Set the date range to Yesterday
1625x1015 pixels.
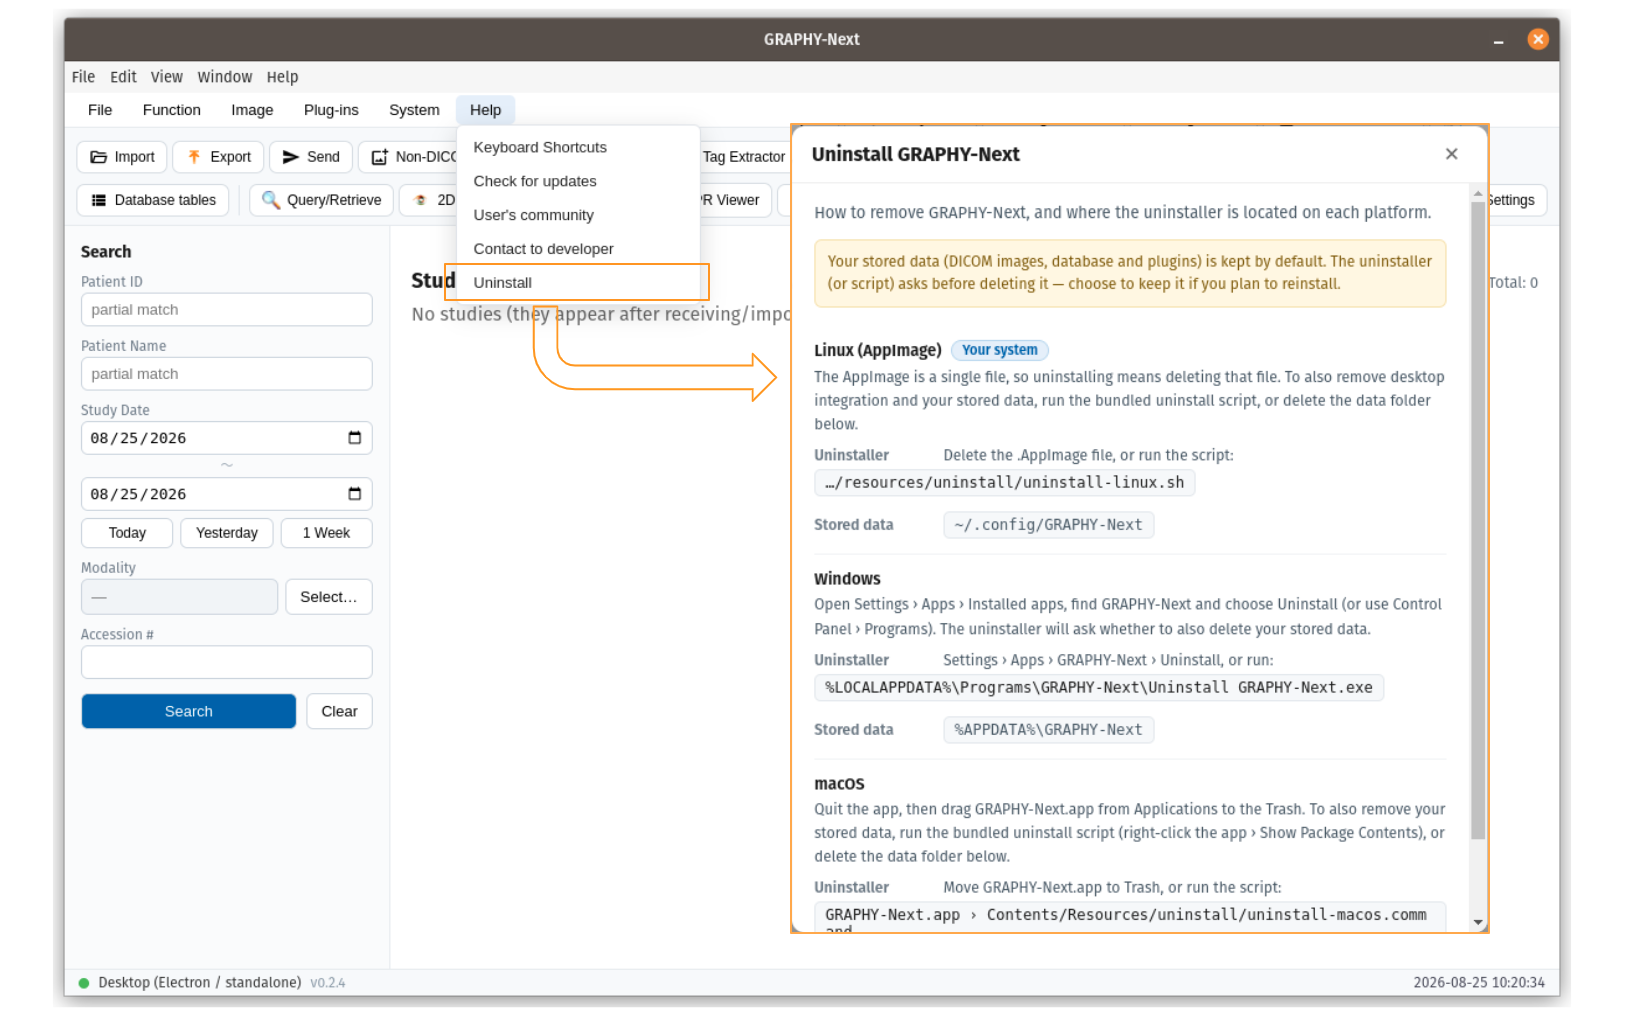click(x=227, y=533)
